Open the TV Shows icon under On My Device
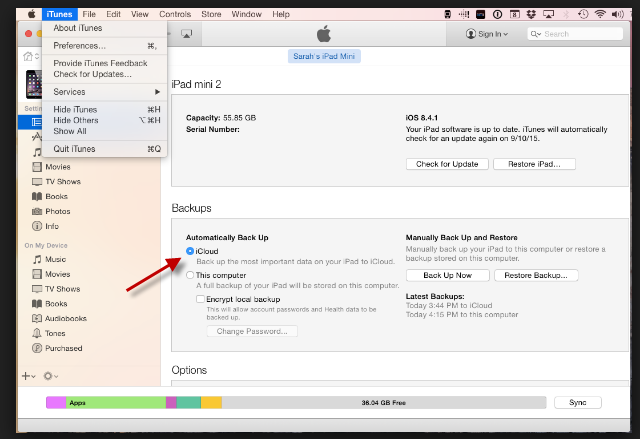640x439 pixels. (37, 289)
